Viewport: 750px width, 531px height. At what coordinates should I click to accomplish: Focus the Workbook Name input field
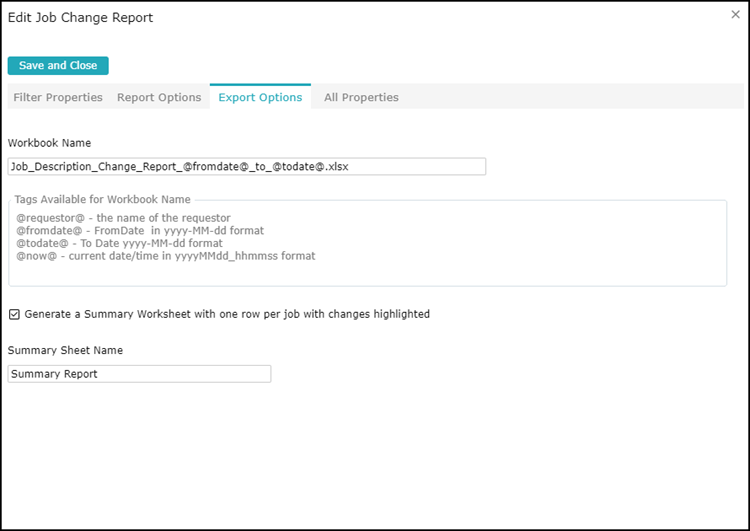(x=247, y=166)
